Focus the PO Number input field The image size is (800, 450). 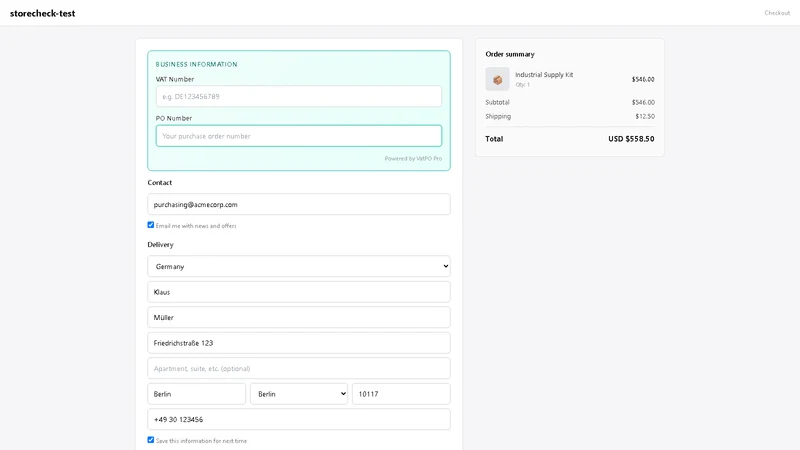[x=298, y=136]
